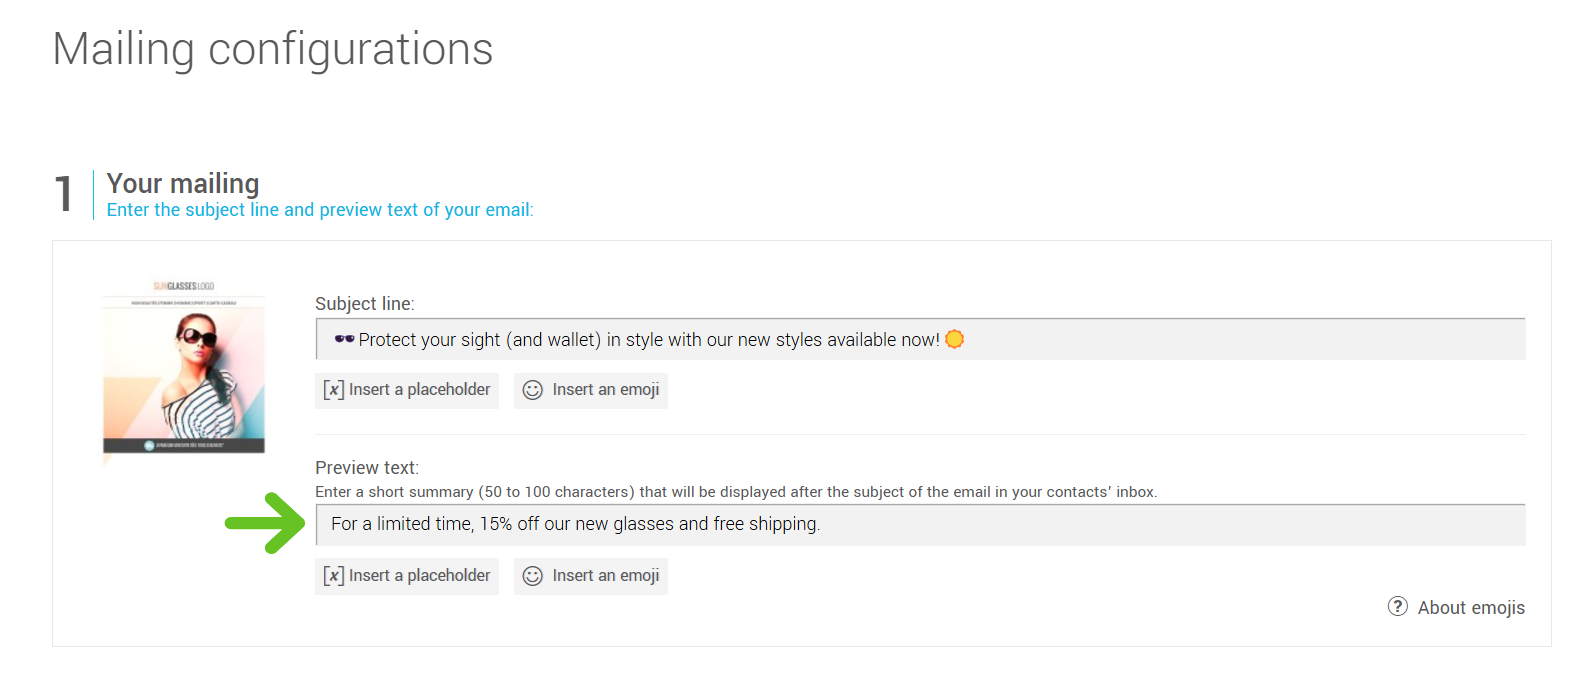The height and width of the screenshot is (675, 1581).
Task: Focus the Preview text input field
Action: coord(1100,525)
